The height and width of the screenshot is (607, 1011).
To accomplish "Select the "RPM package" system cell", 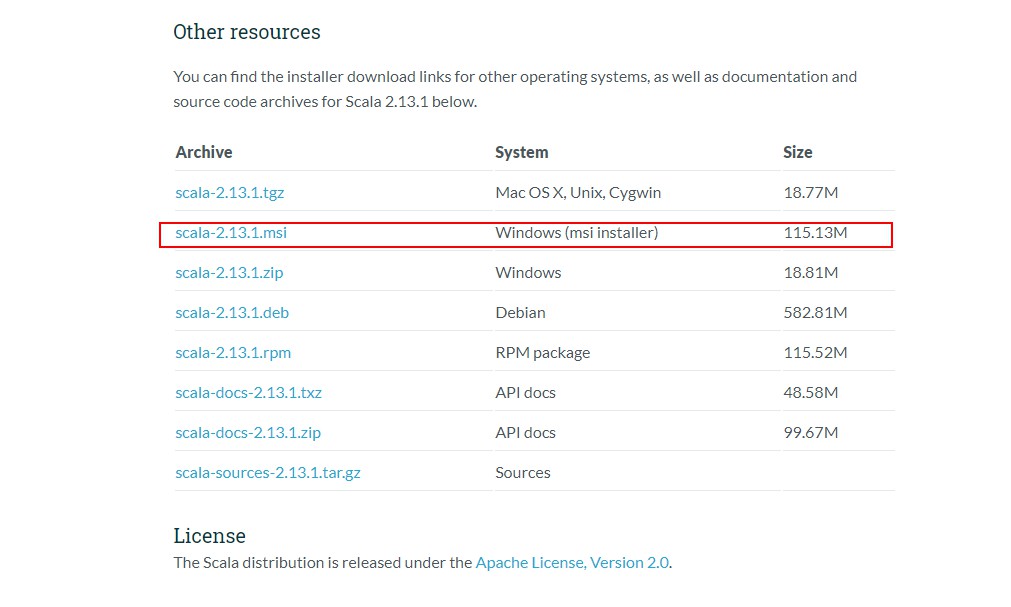I will coord(542,353).
